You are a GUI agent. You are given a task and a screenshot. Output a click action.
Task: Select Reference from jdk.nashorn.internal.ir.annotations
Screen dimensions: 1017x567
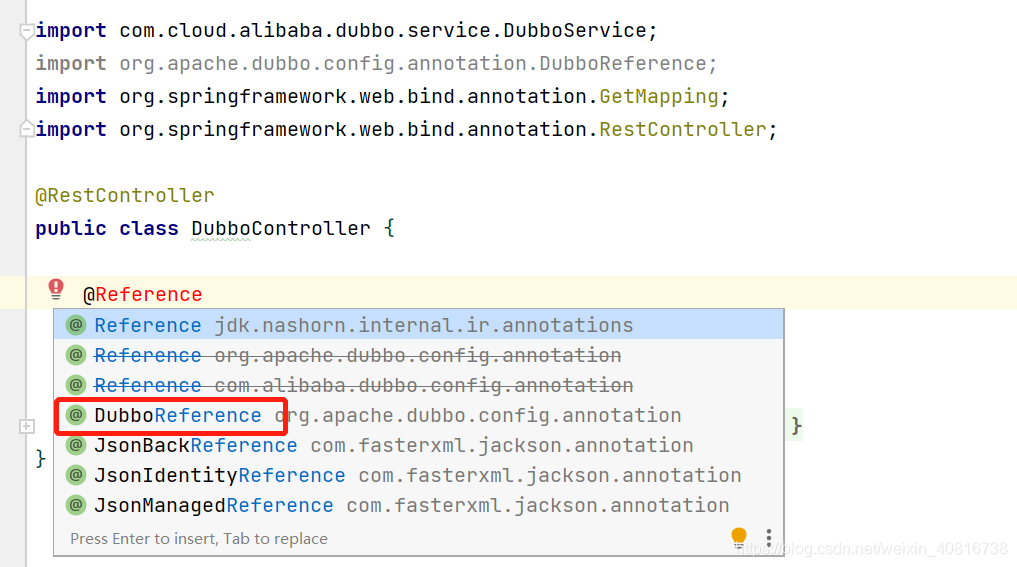(x=418, y=325)
